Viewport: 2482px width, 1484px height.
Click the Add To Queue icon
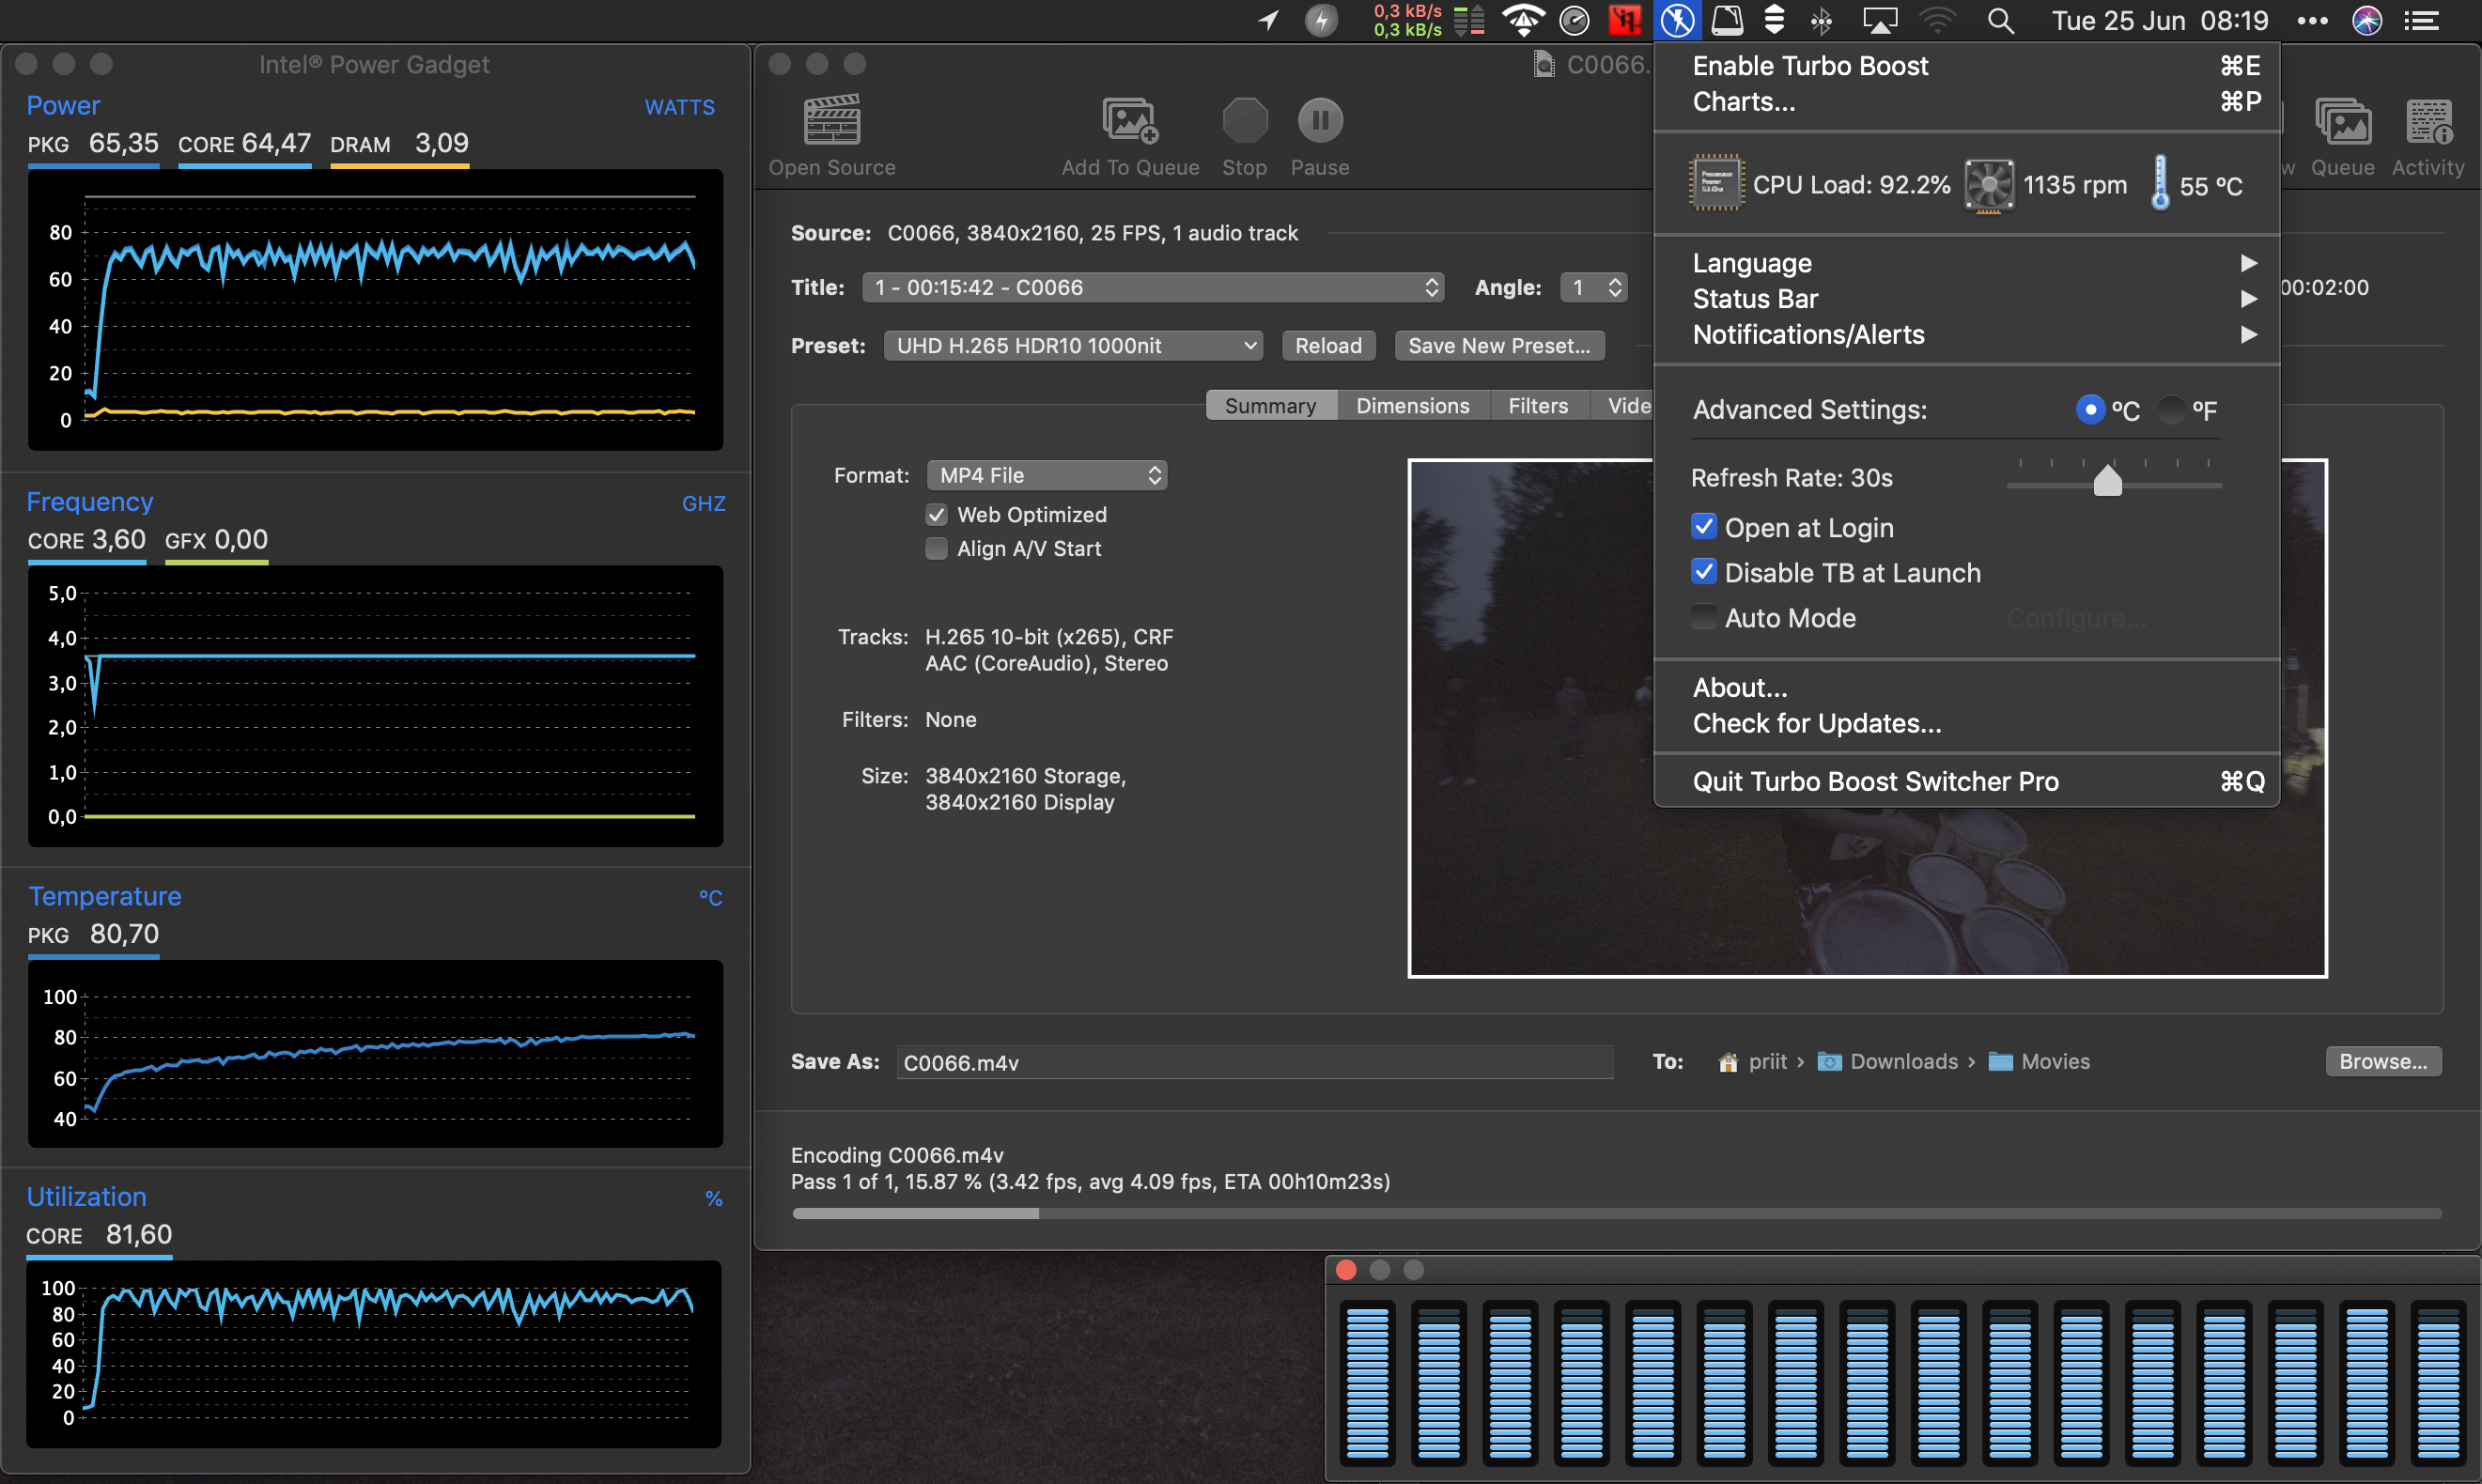click(x=1130, y=120)
